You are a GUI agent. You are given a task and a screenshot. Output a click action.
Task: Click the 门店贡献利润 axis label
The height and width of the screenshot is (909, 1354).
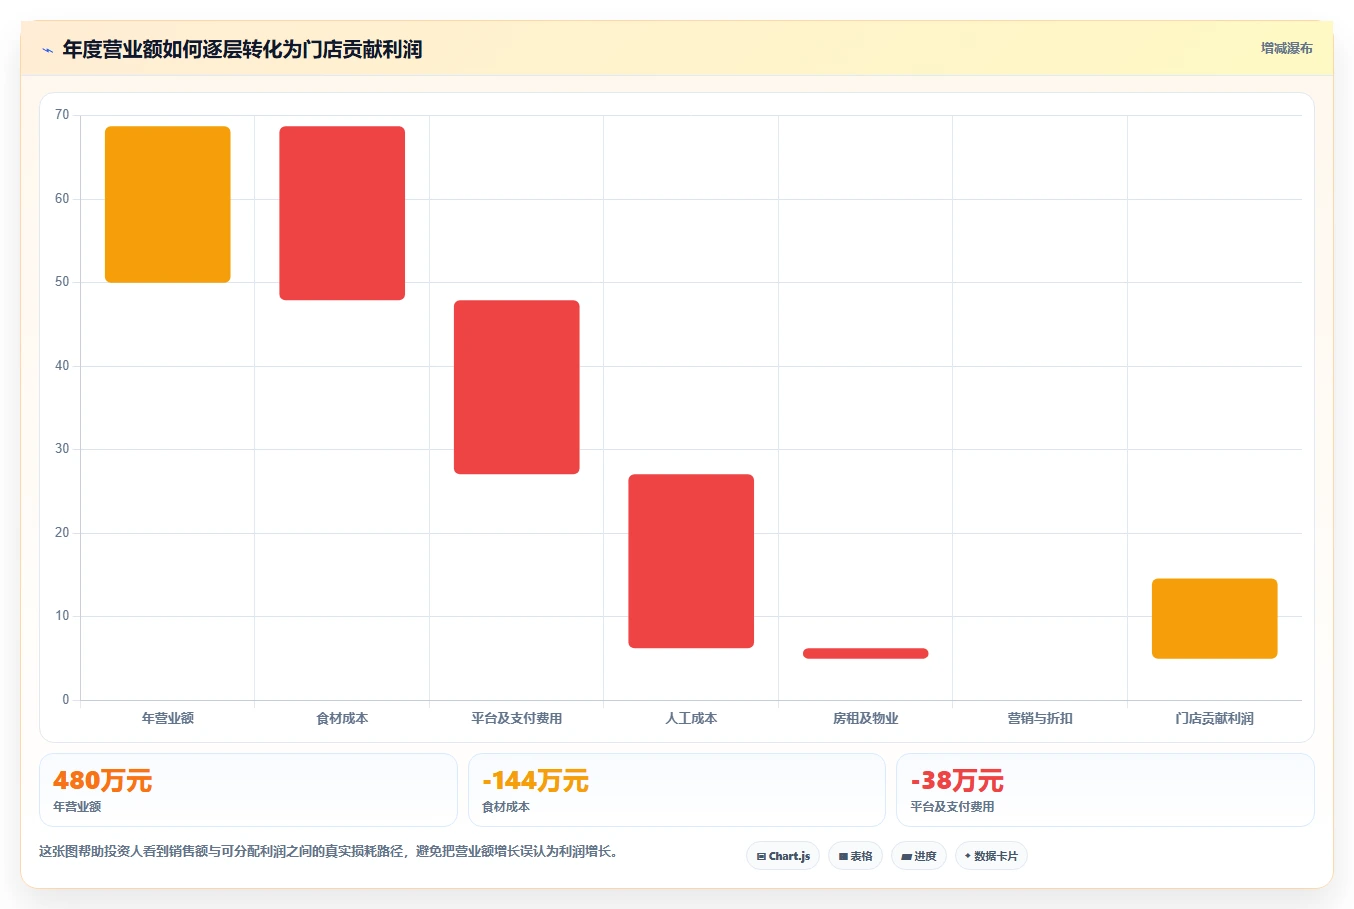pos(1215,718)
